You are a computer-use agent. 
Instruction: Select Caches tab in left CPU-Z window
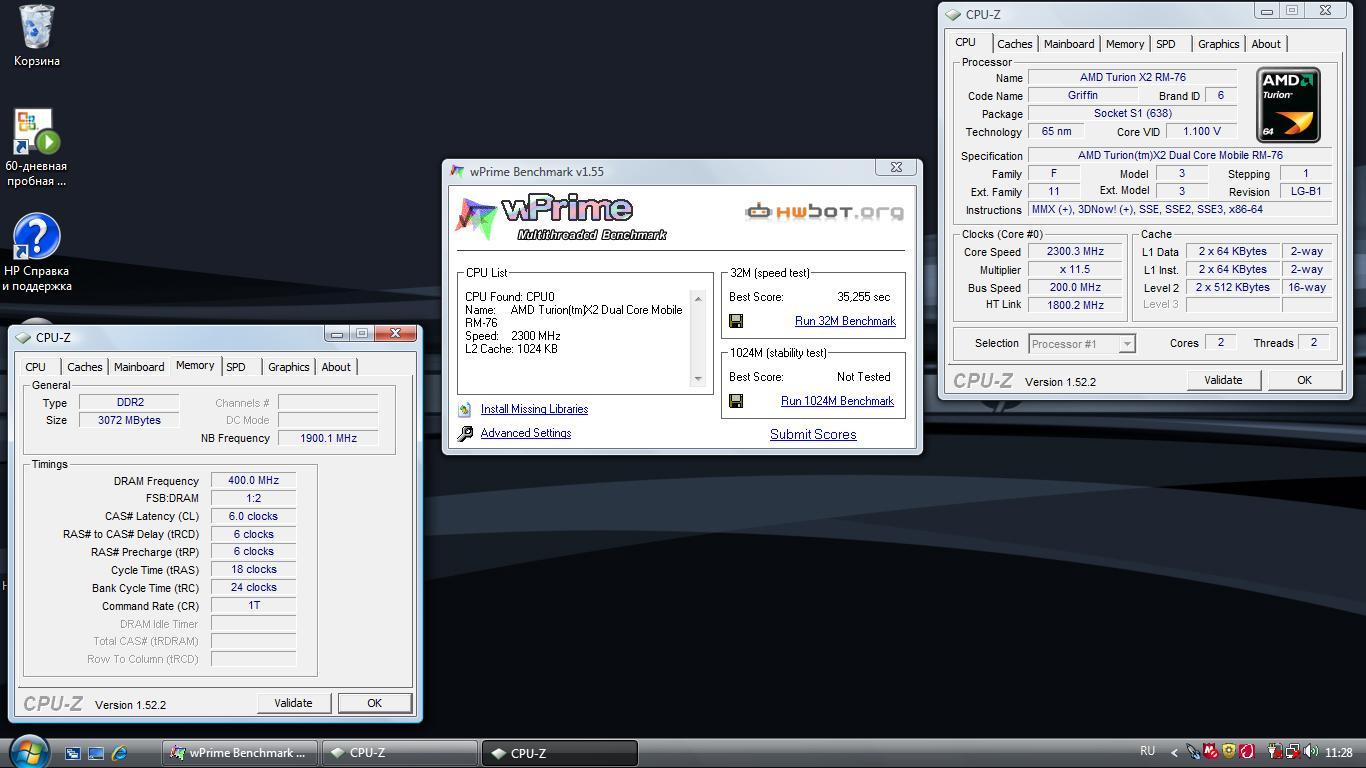[x=84, y=367]
